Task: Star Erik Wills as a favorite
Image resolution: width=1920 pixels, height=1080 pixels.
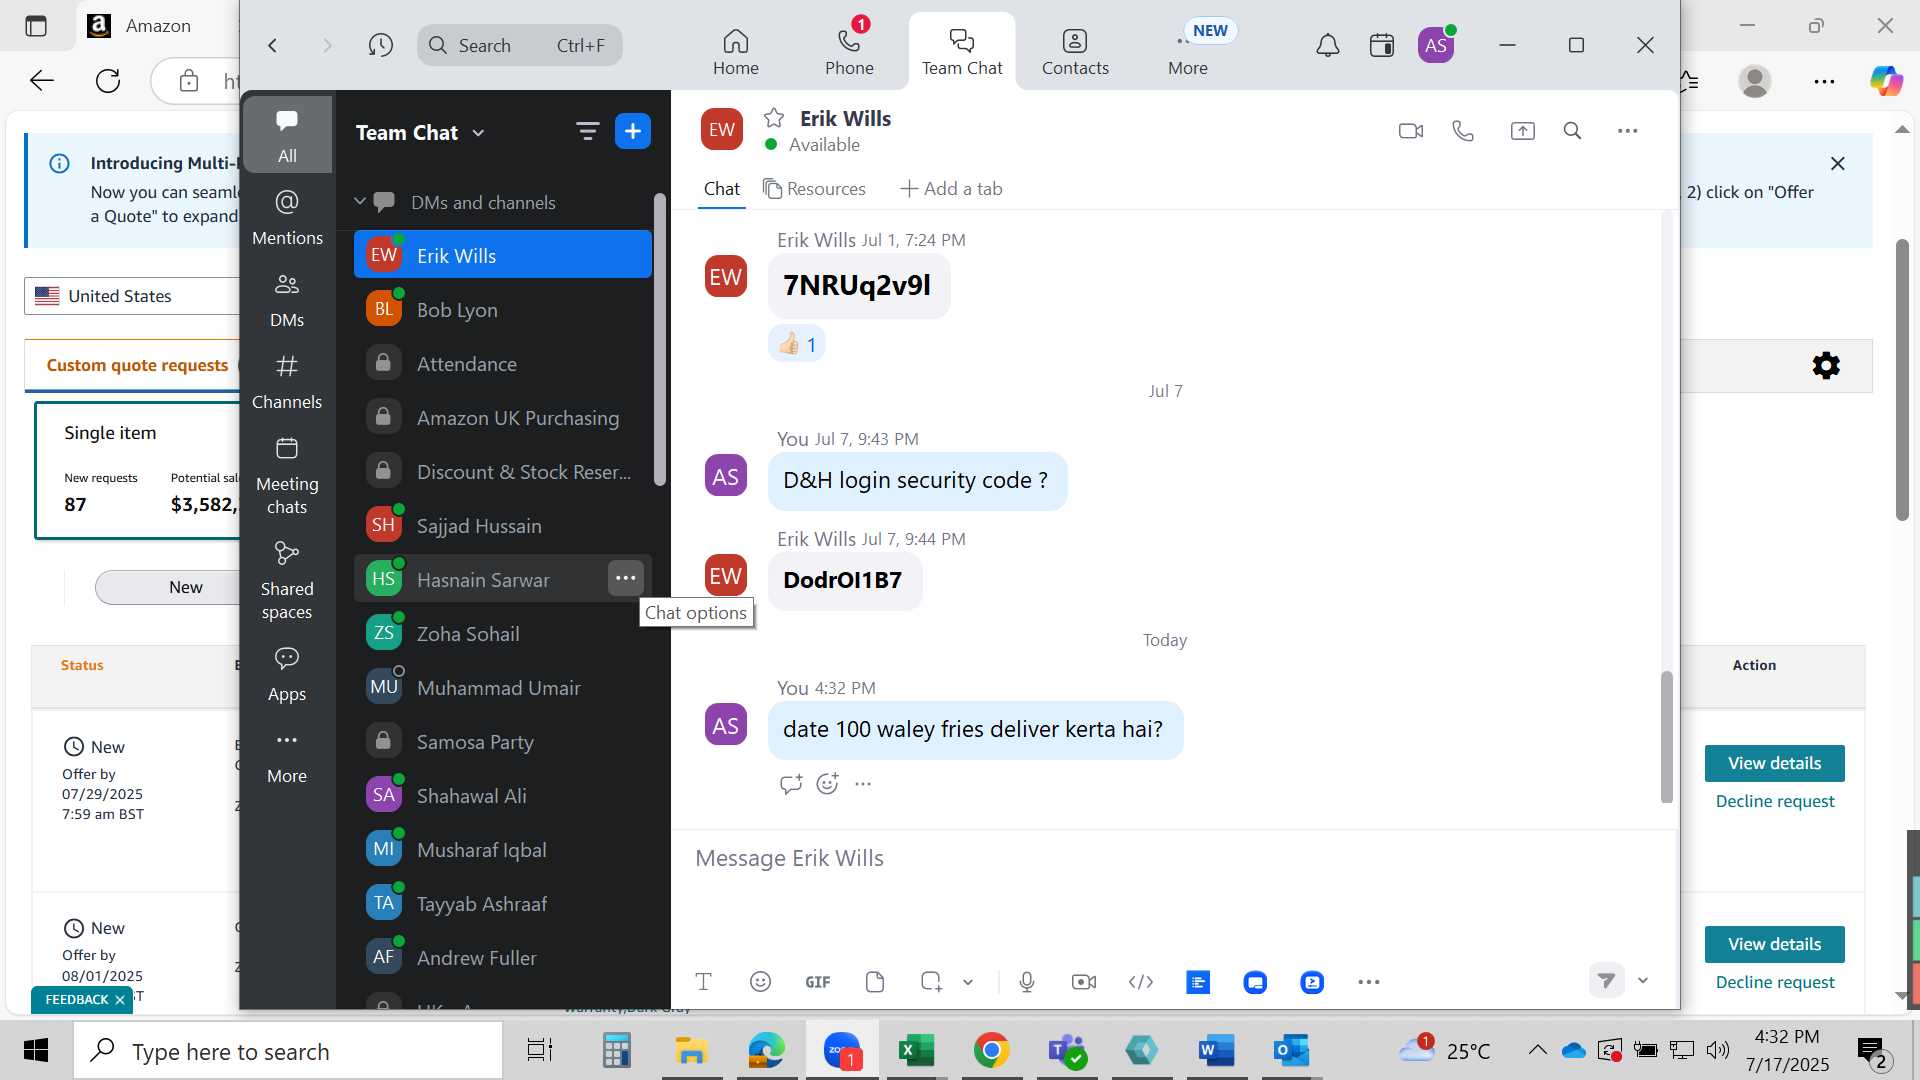Action: (x=774, y=118)
